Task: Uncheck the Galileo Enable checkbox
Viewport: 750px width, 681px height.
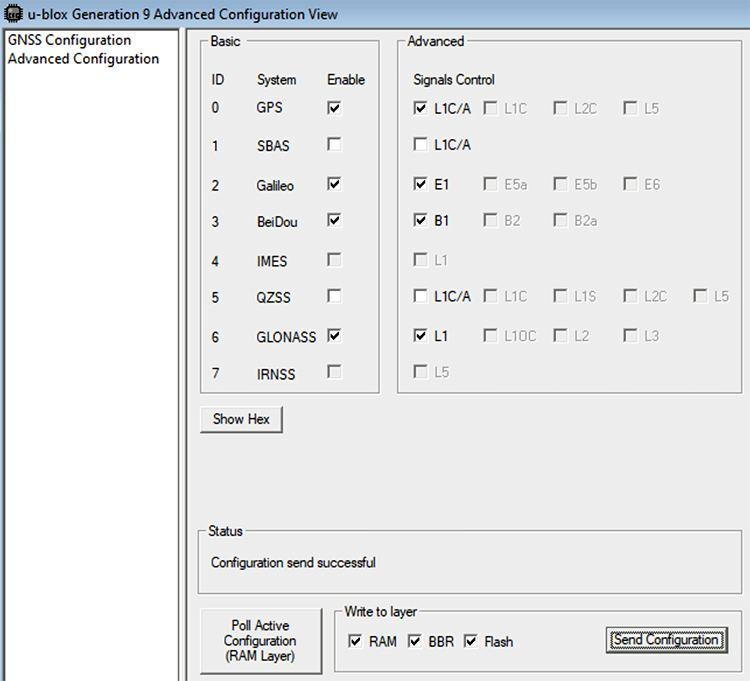Action: tap(334, 184)
